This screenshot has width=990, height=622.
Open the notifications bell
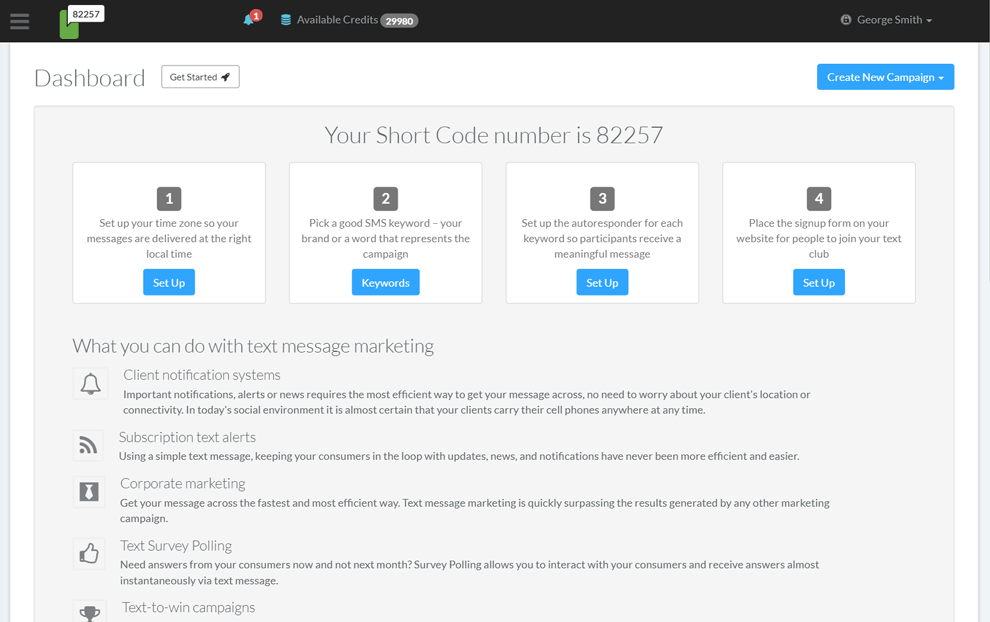251,18
